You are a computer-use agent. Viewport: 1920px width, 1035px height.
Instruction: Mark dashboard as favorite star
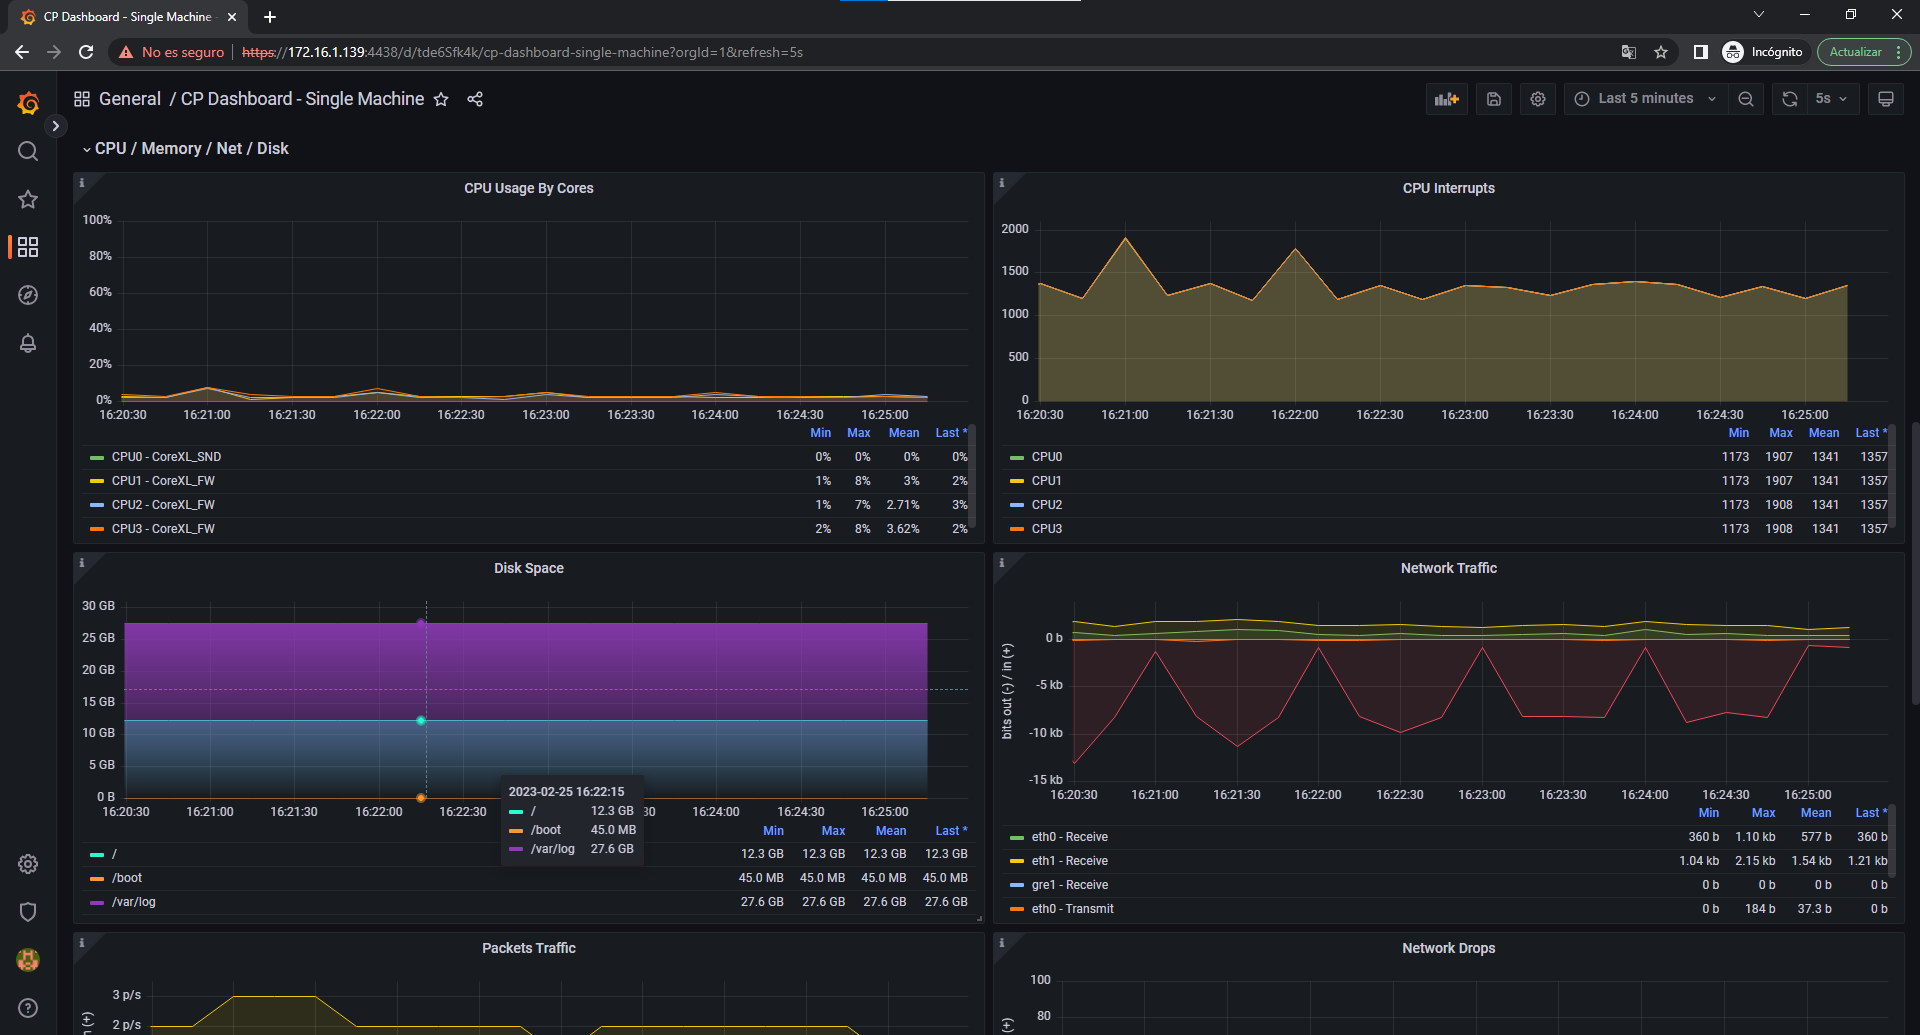[x=441, y=99]
